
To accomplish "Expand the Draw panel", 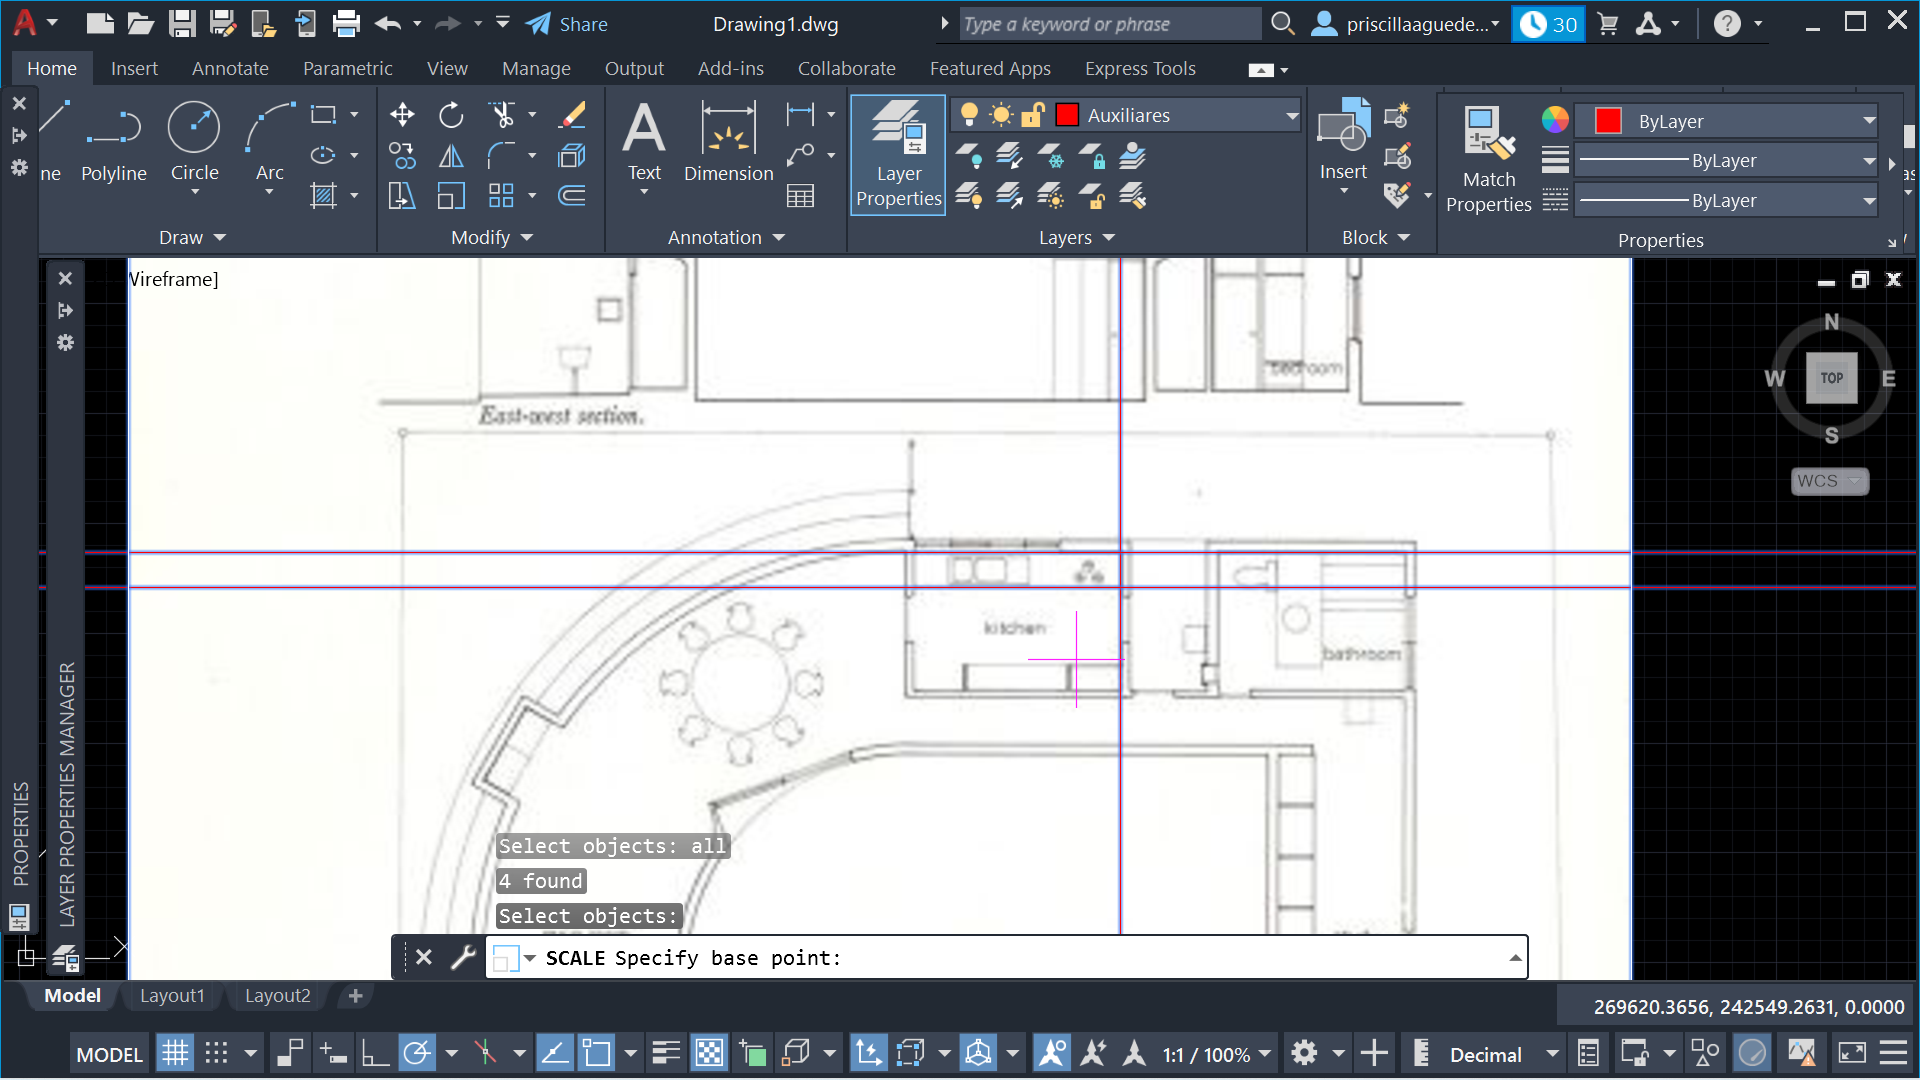I will 193,238.
